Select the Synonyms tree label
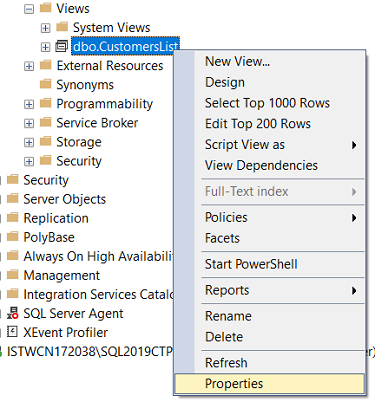 (85, 85)
